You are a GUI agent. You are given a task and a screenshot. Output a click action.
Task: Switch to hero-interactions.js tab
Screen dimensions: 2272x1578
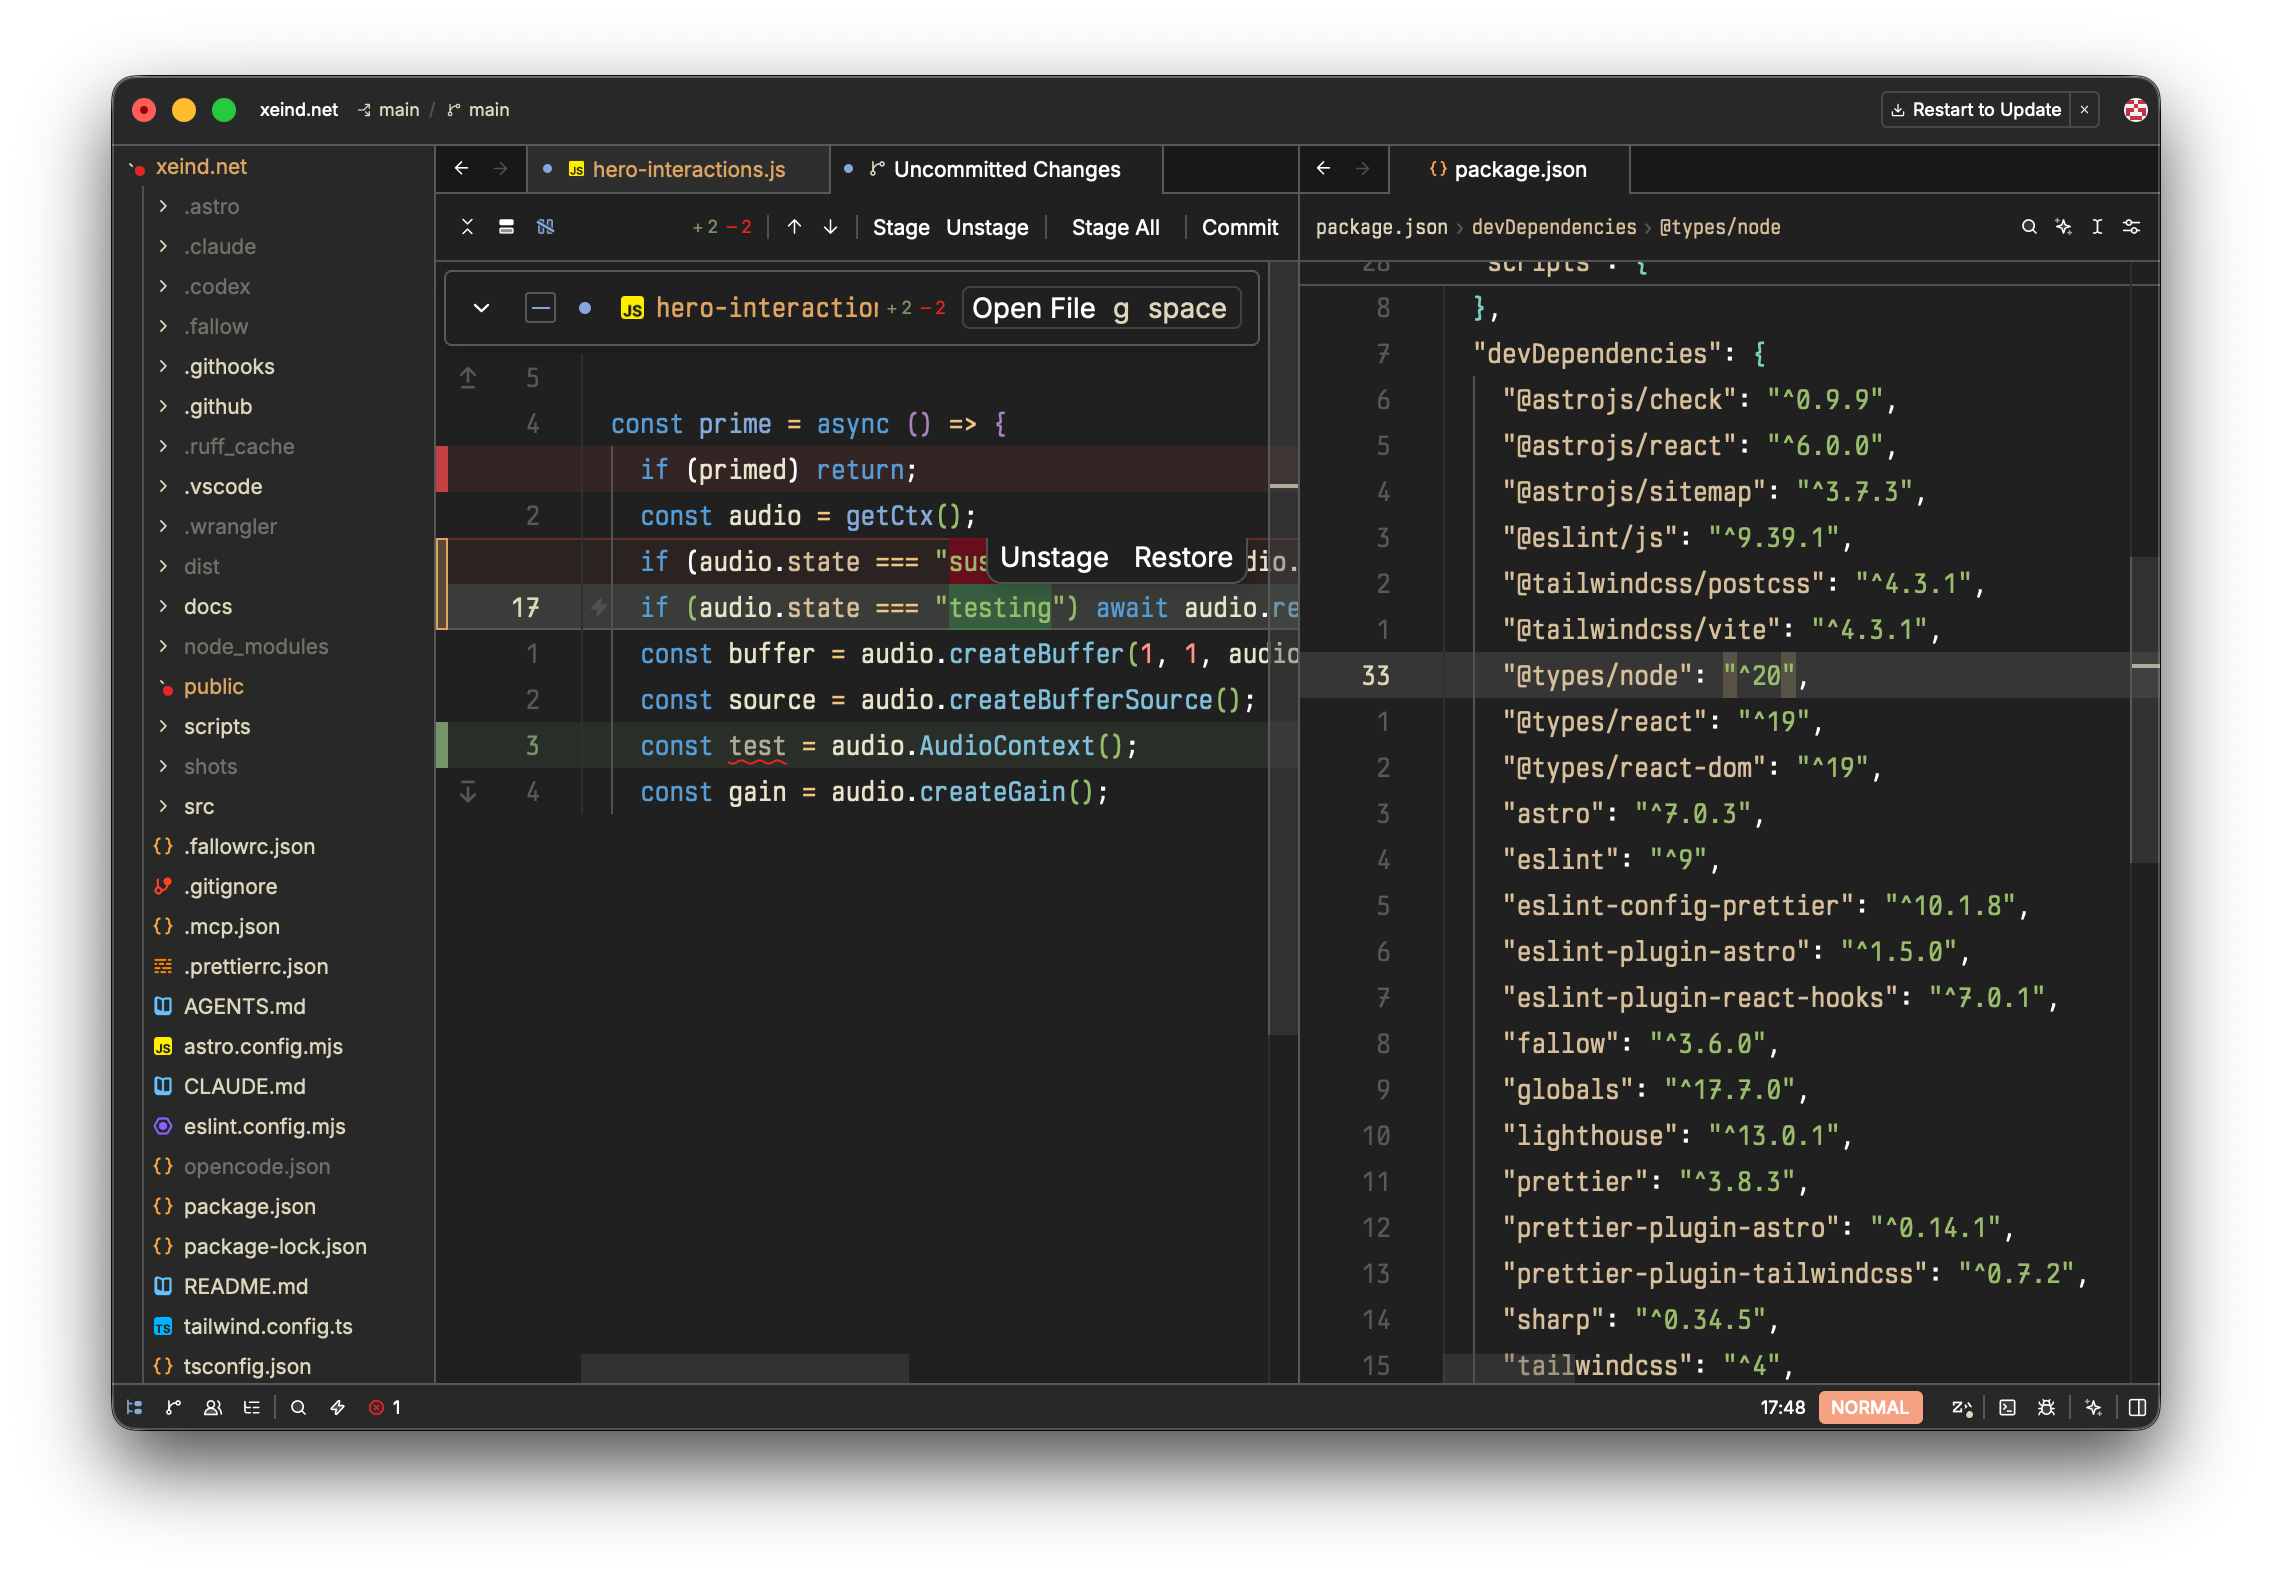click(x=680, y=169)
